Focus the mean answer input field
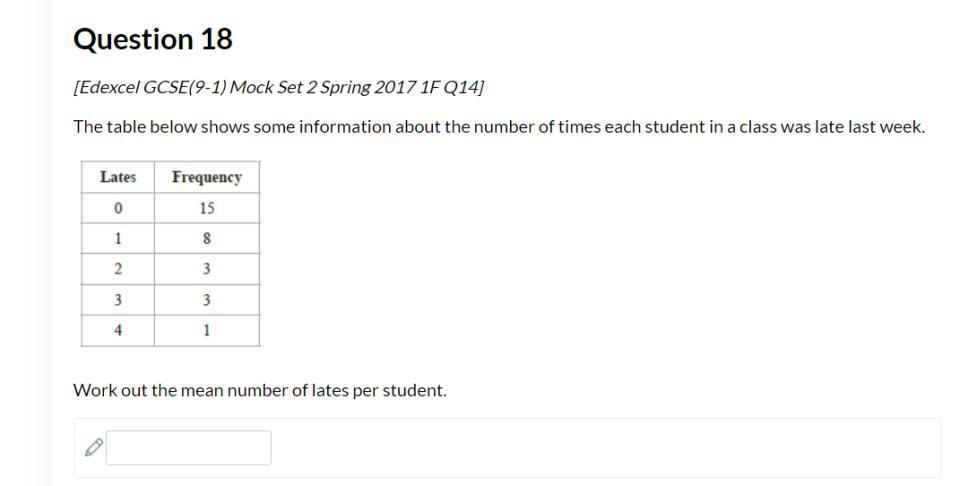The height and width of the screenshot is (486, 960). coord(188,448)
